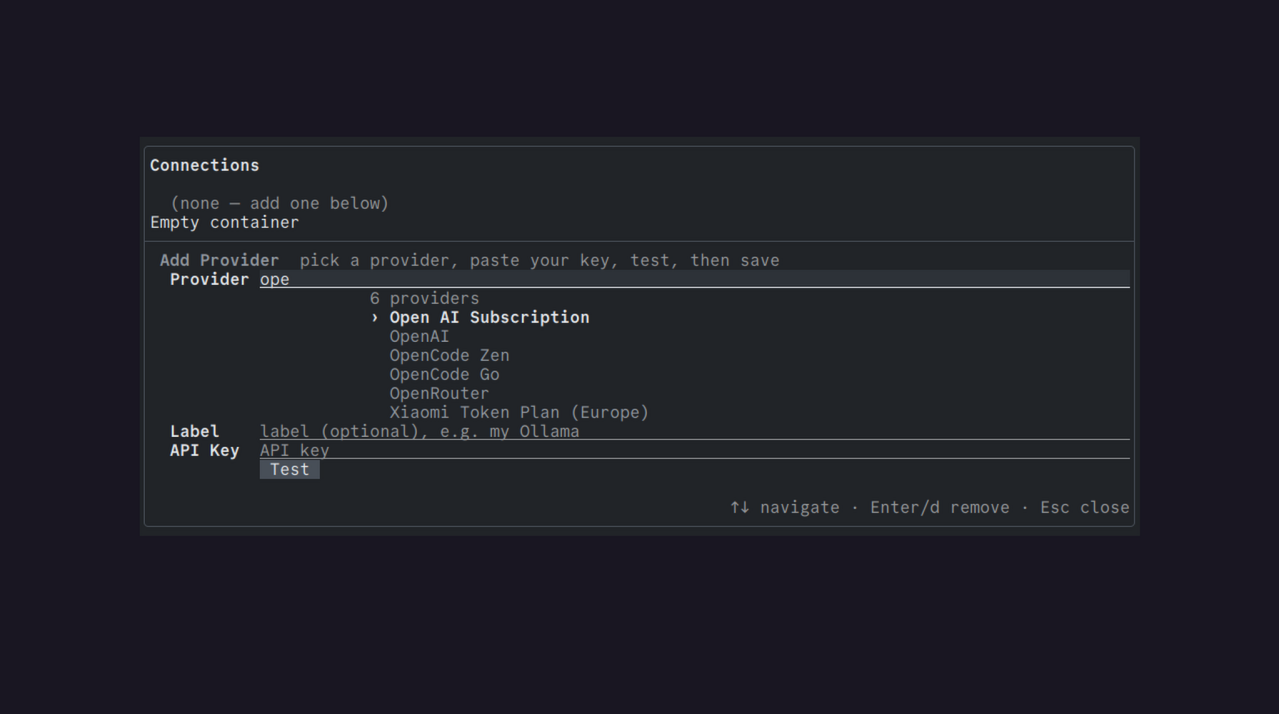Click the 'Provider' field label
This screenshot has width=1279, height=714.
pyautogui.click(x=209, y=279)
